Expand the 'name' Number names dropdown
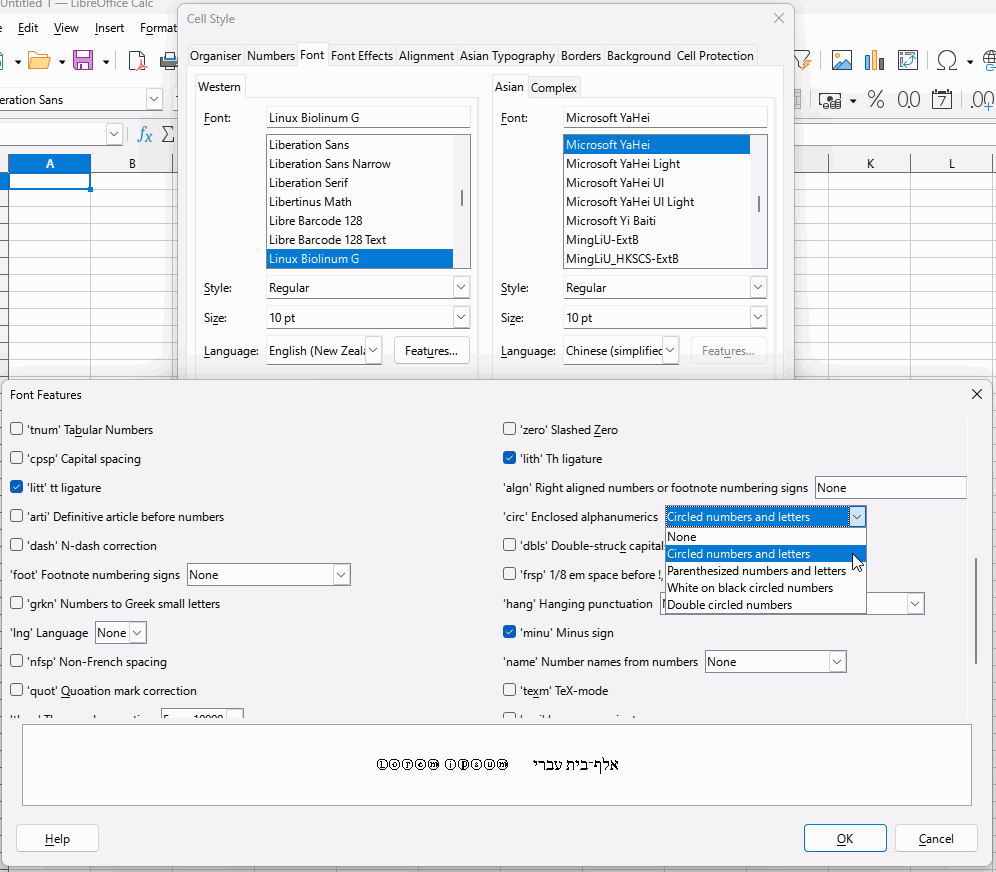996x872 pixels. click(837, 662)
